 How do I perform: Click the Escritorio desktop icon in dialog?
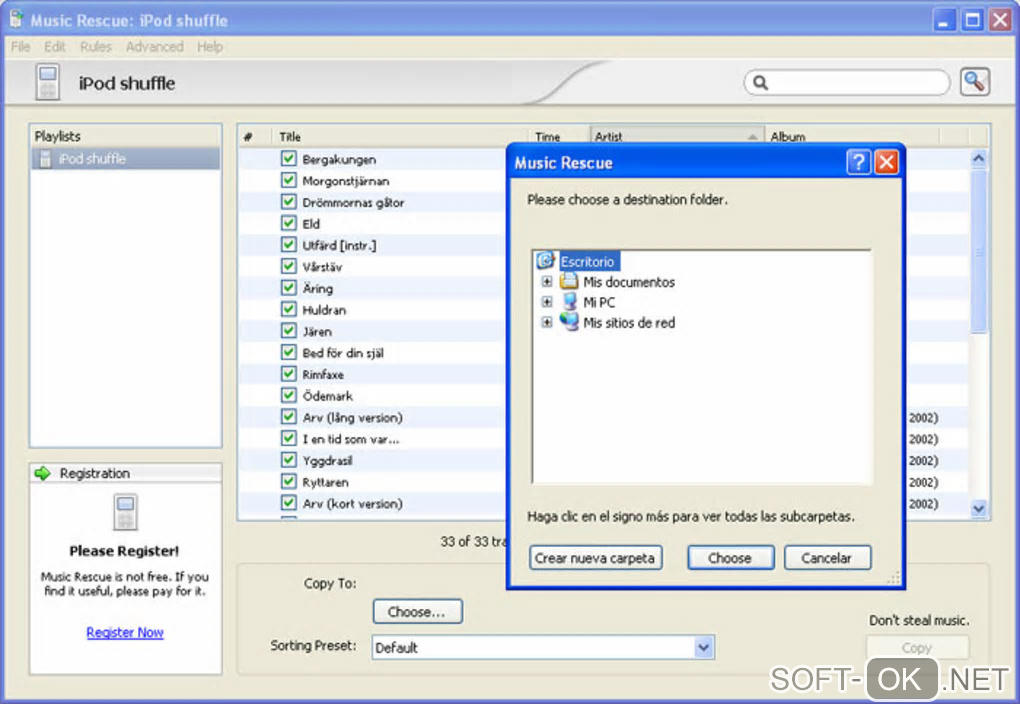tap(545, 261)
